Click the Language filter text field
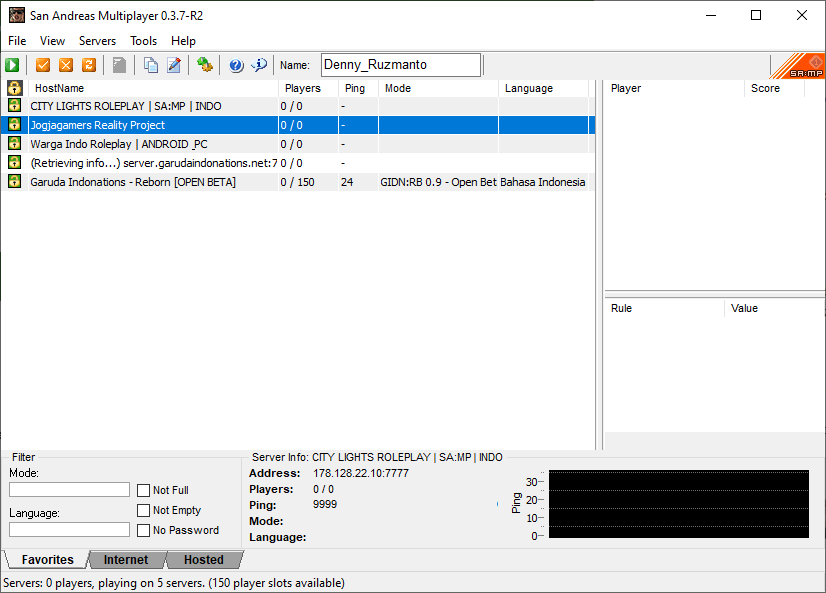The width and height of the screenshot is (826, 593). (x=70, y=530)
